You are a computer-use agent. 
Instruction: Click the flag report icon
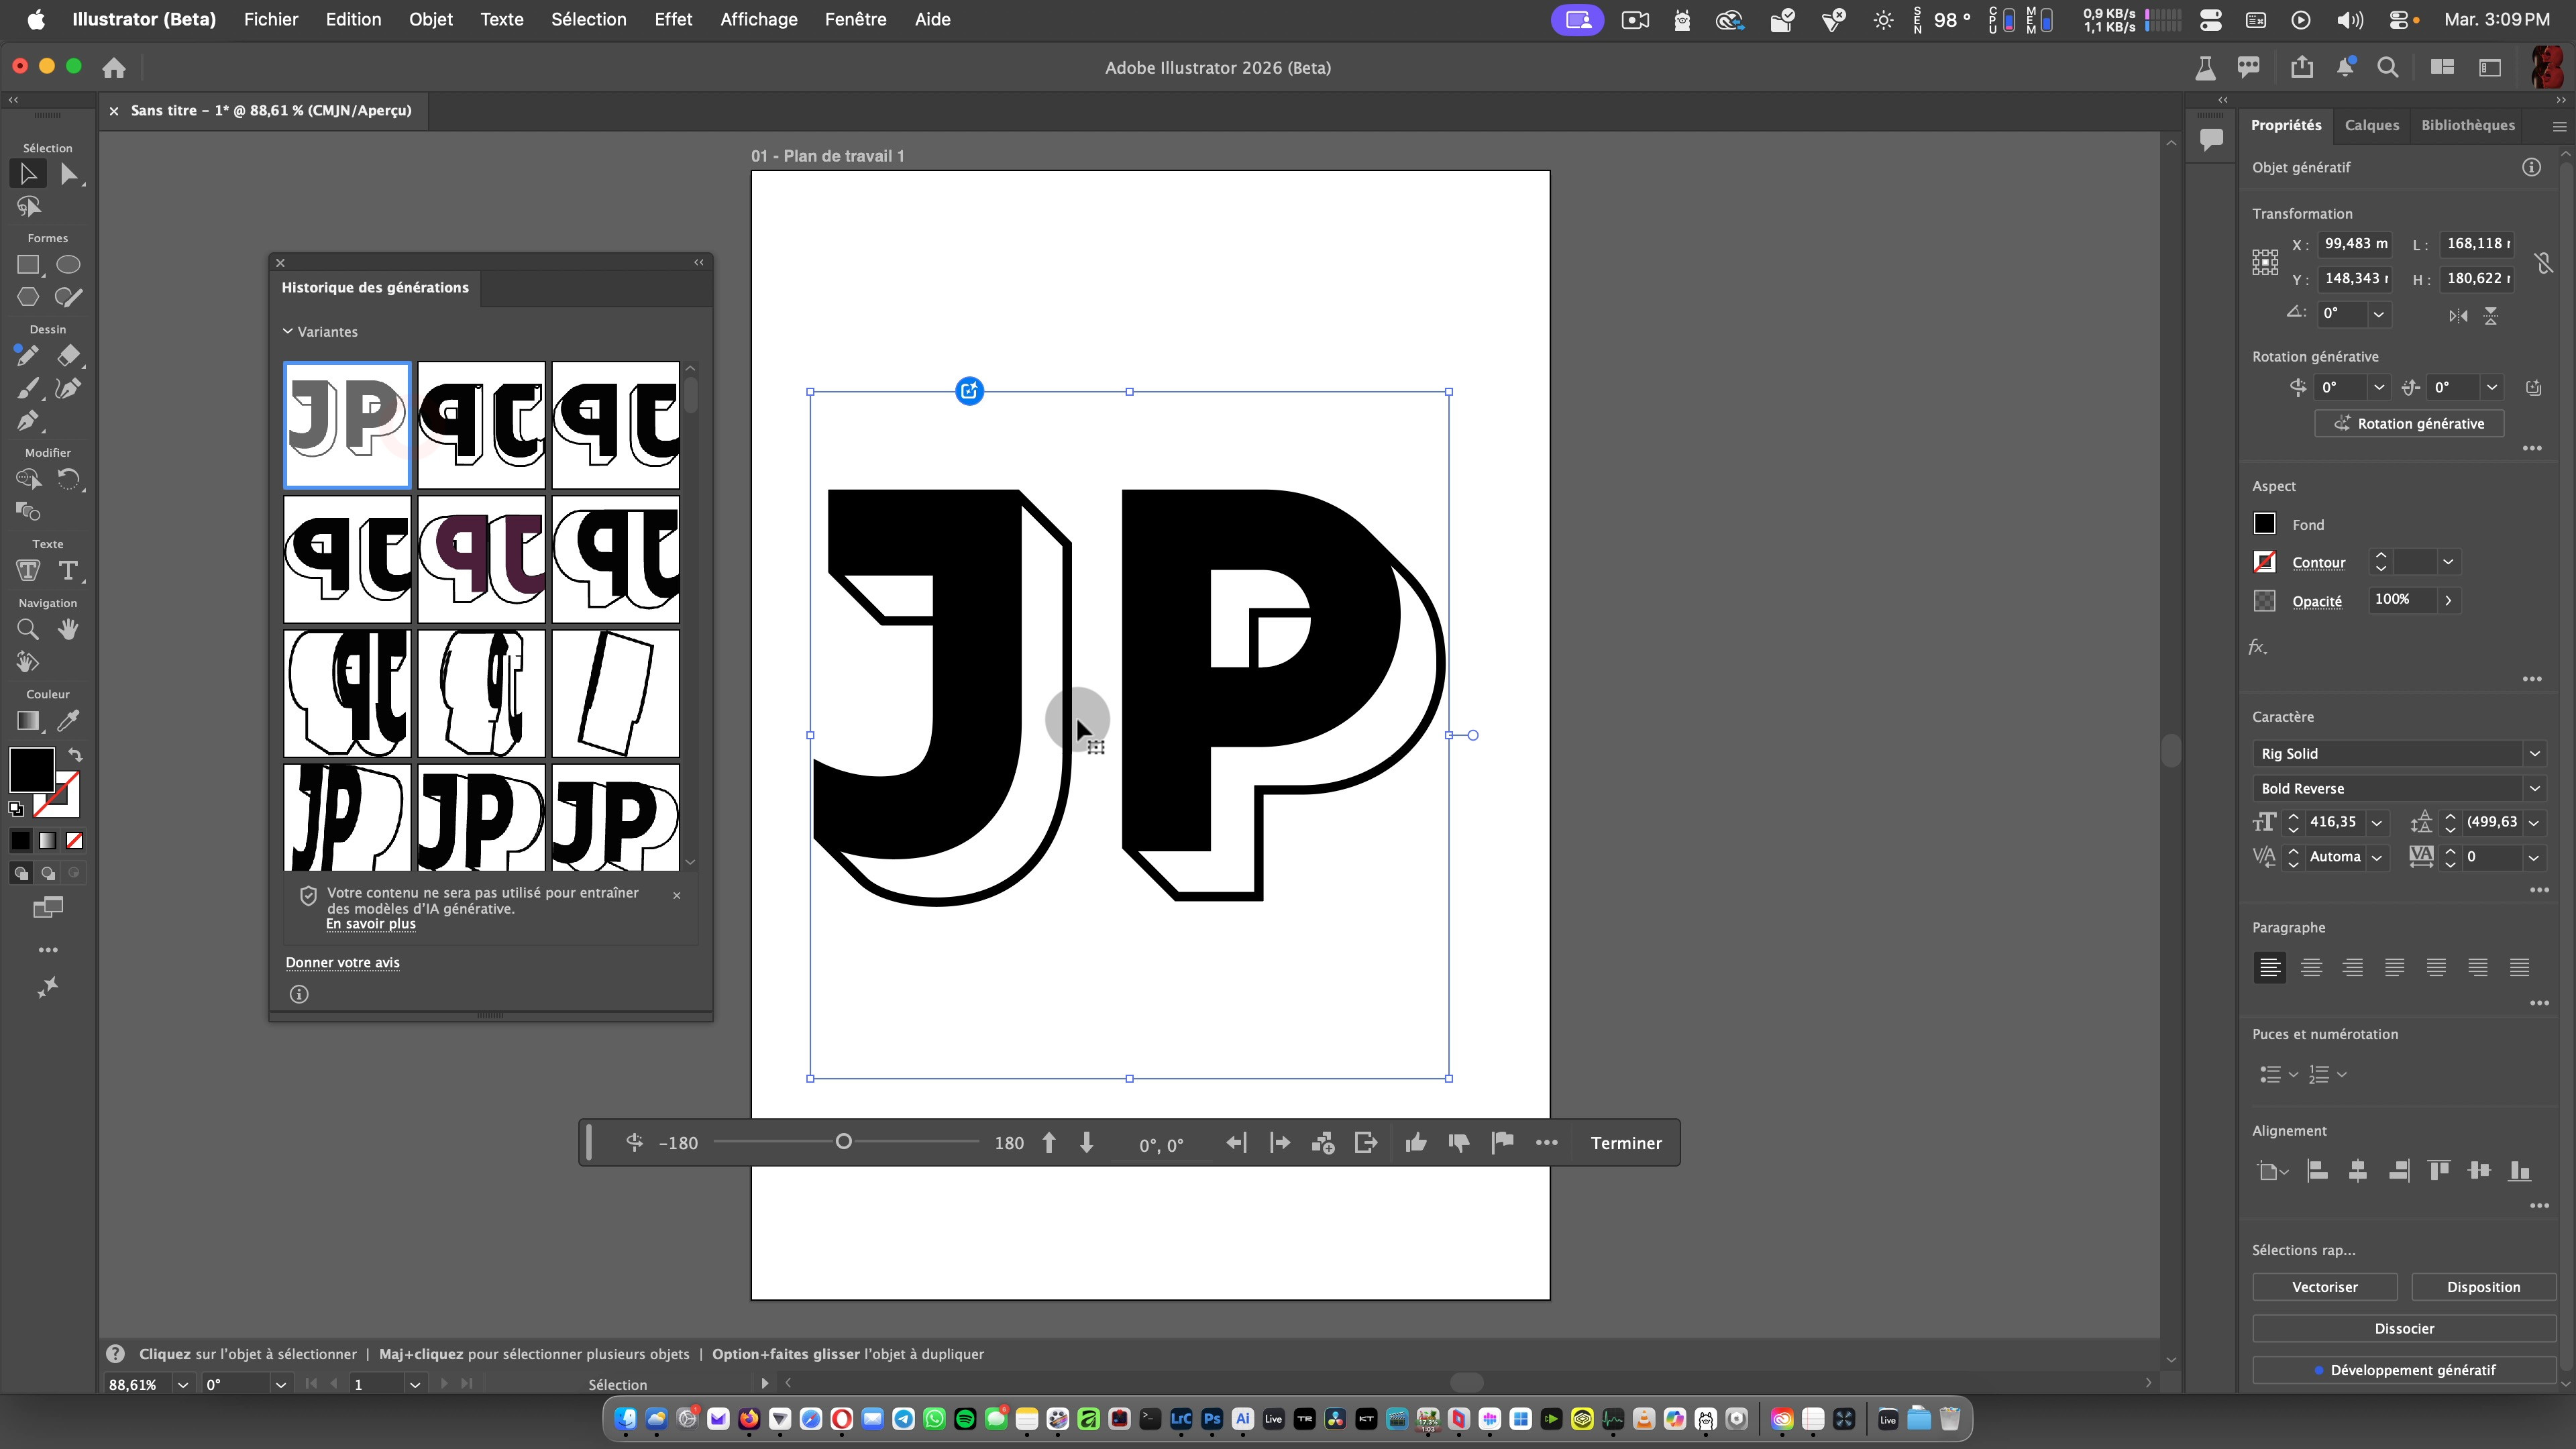pyautogui.click(x=1502, y=1143)
